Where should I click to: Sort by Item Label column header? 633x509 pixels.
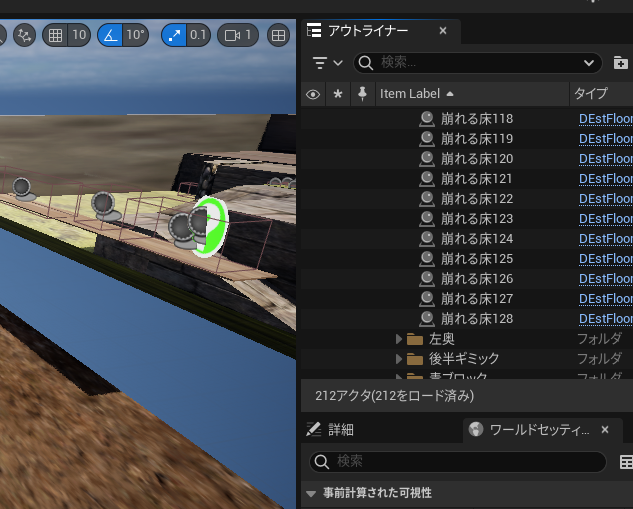pyautogui.click(x=472, y=94)
